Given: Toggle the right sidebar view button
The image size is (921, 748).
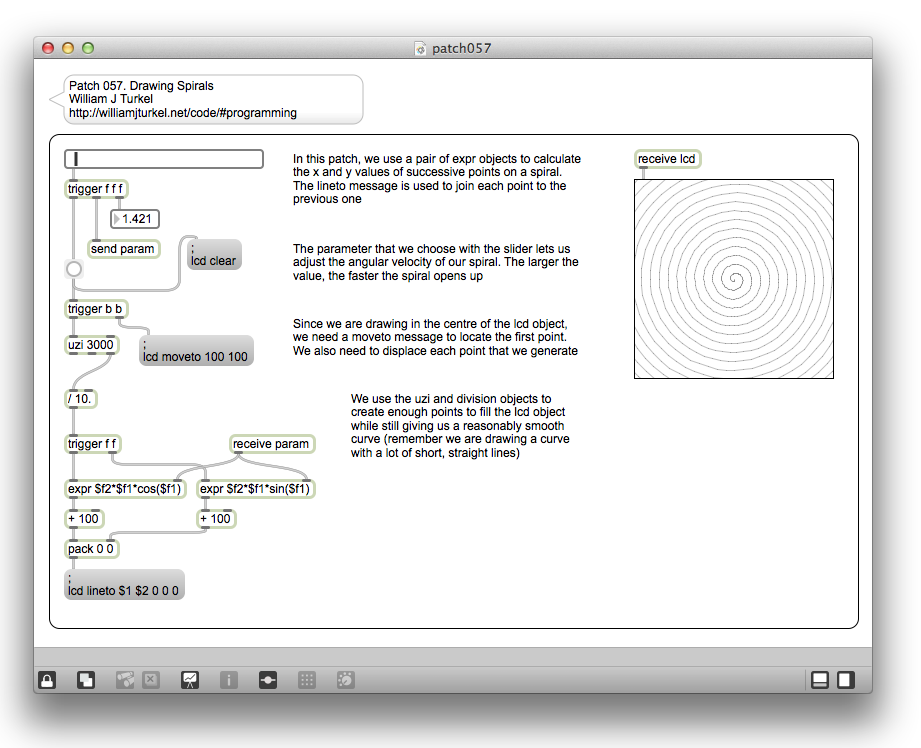Looking at the screenshot, I should [845, 680].
